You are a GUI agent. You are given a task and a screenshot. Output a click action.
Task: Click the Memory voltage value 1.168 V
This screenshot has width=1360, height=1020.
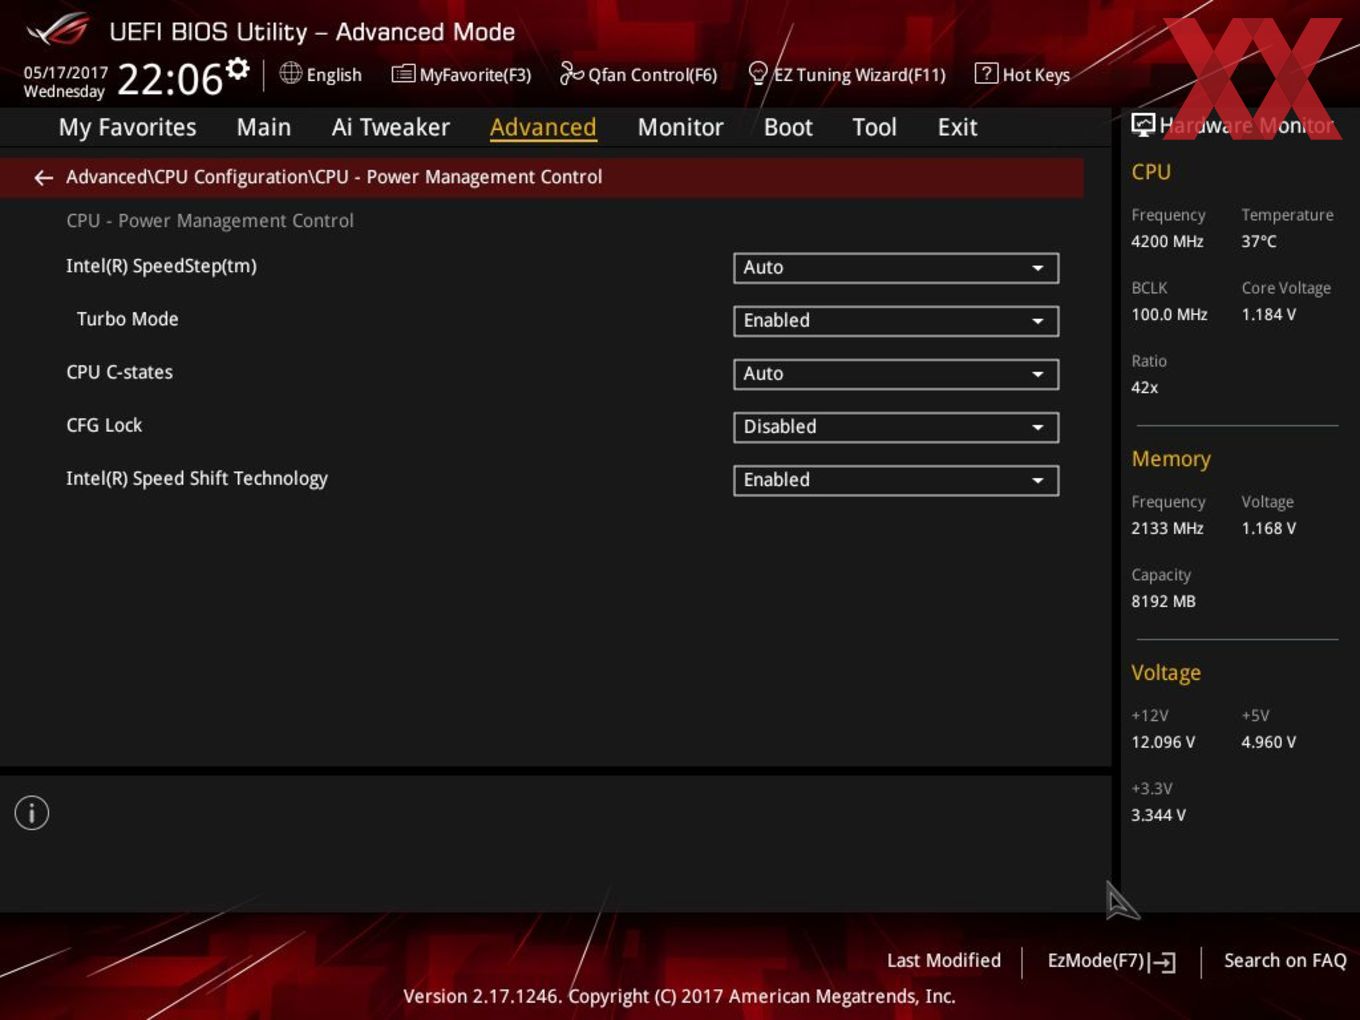(1268, 528)
